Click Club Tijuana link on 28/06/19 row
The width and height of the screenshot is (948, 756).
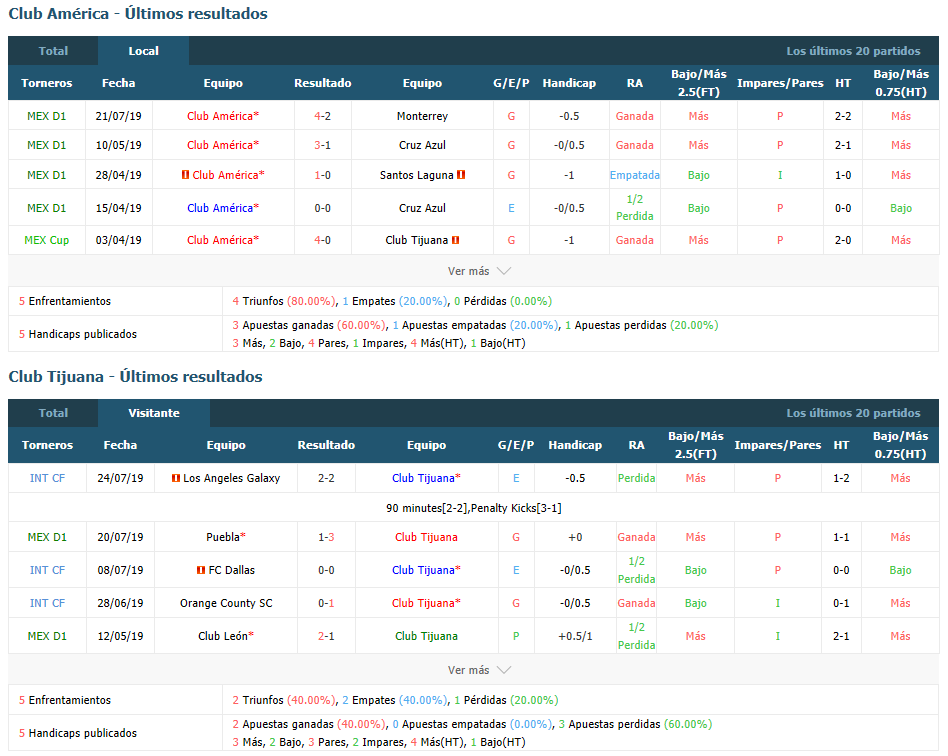pyautogui.click(x=426, y=603)
